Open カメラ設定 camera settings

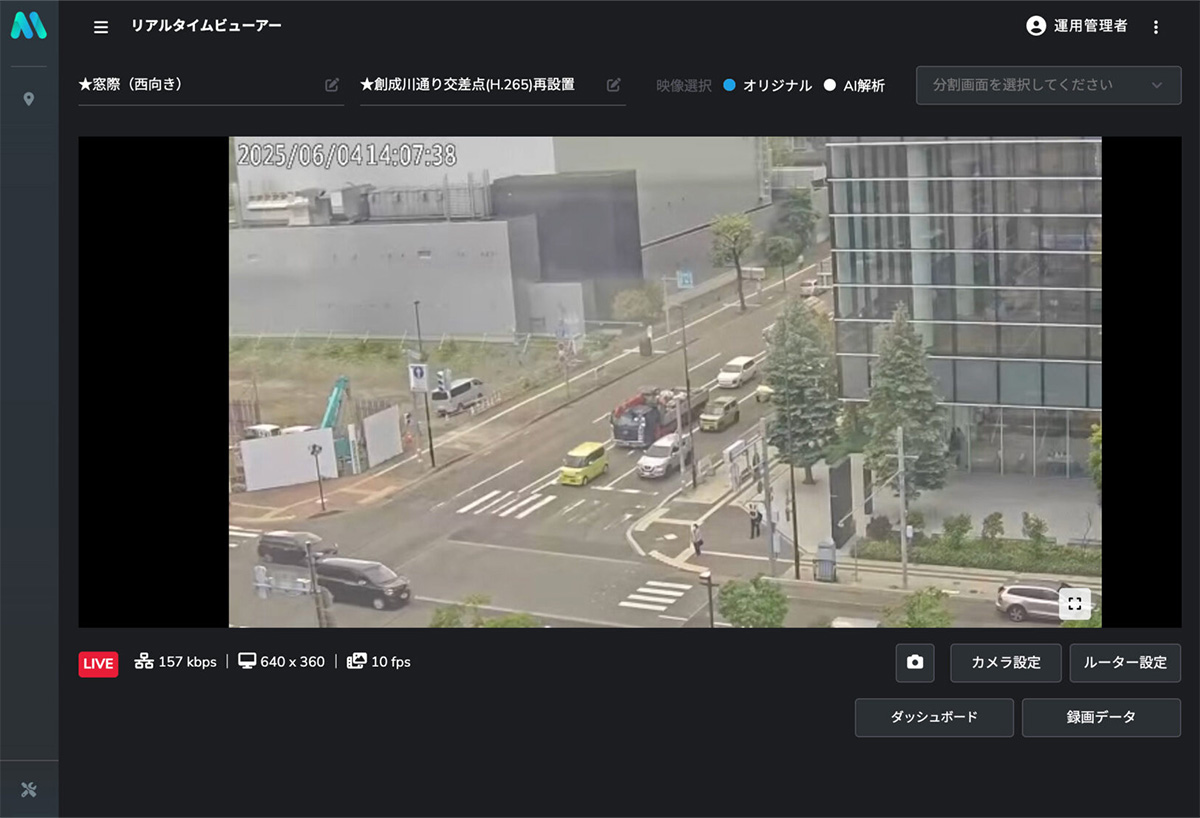pyautogui.click(x=1006, y=662)
